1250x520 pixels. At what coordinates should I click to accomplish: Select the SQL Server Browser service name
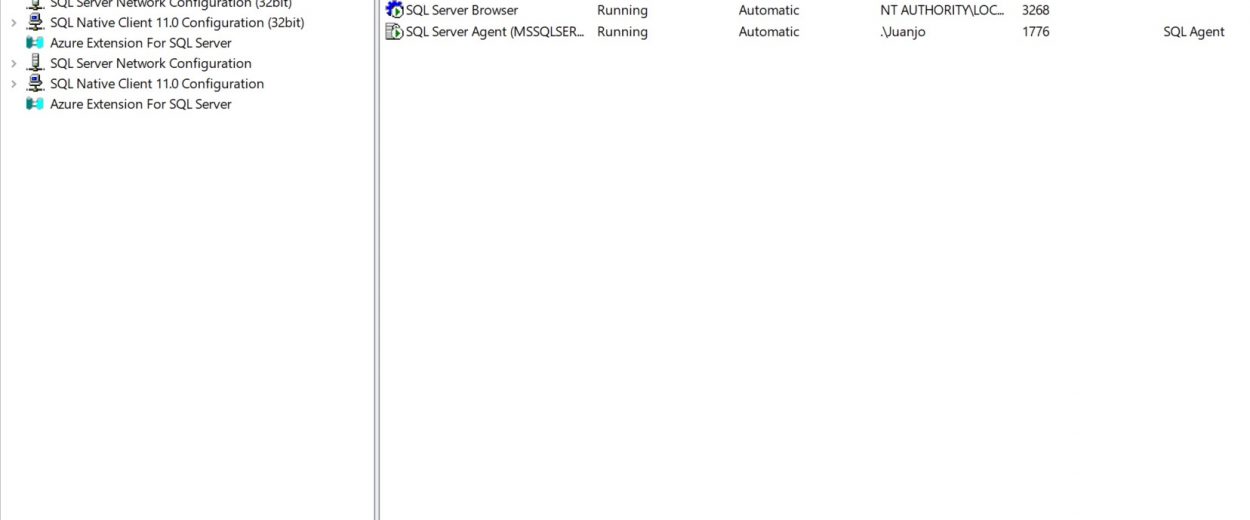point(462,10)
